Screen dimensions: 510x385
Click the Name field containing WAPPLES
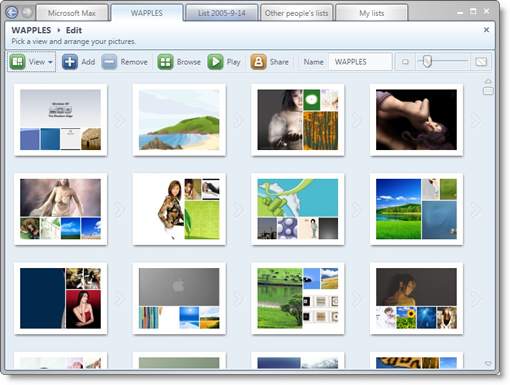click(360, 62)
